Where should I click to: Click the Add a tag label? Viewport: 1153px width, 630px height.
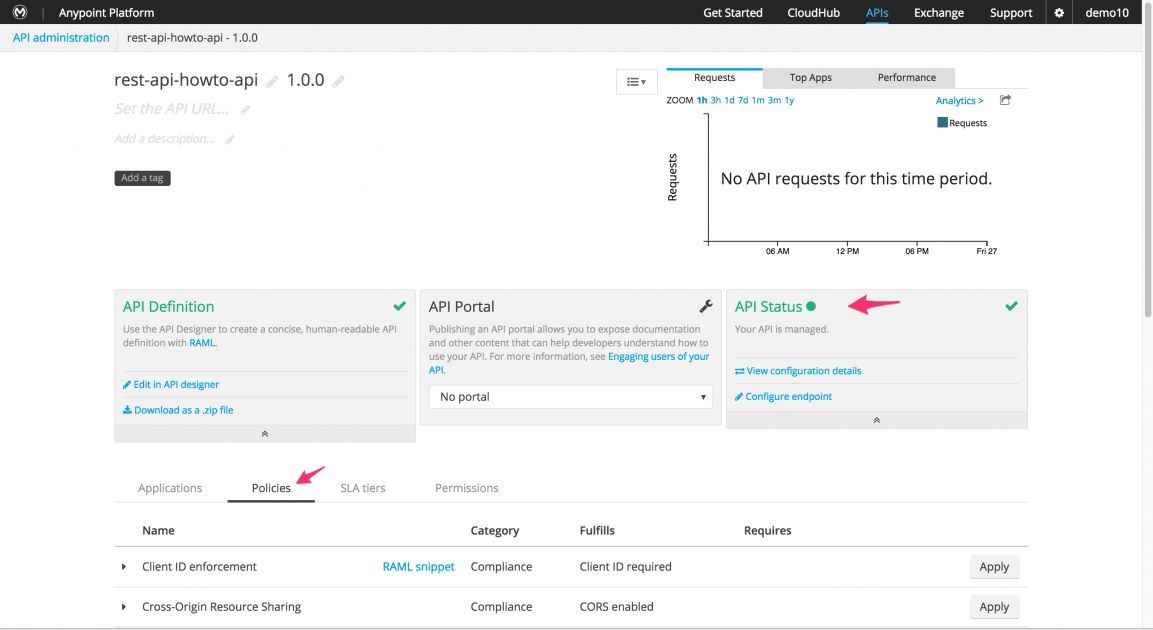coord(142,178)
